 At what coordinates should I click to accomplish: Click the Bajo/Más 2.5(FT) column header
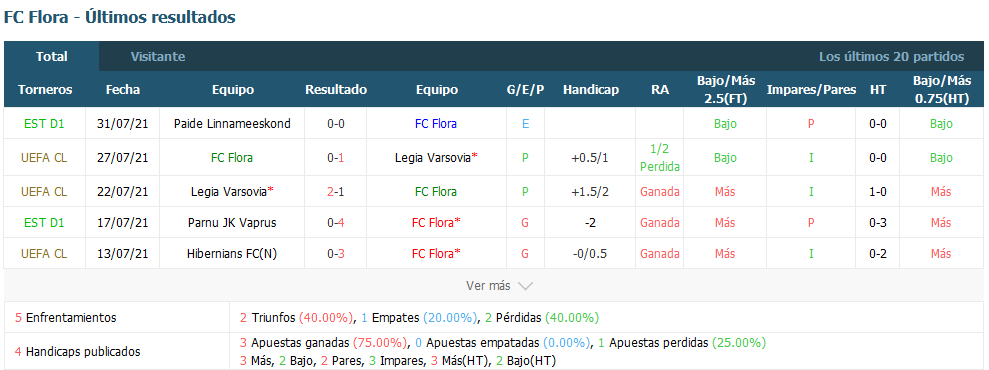(725, 90)
